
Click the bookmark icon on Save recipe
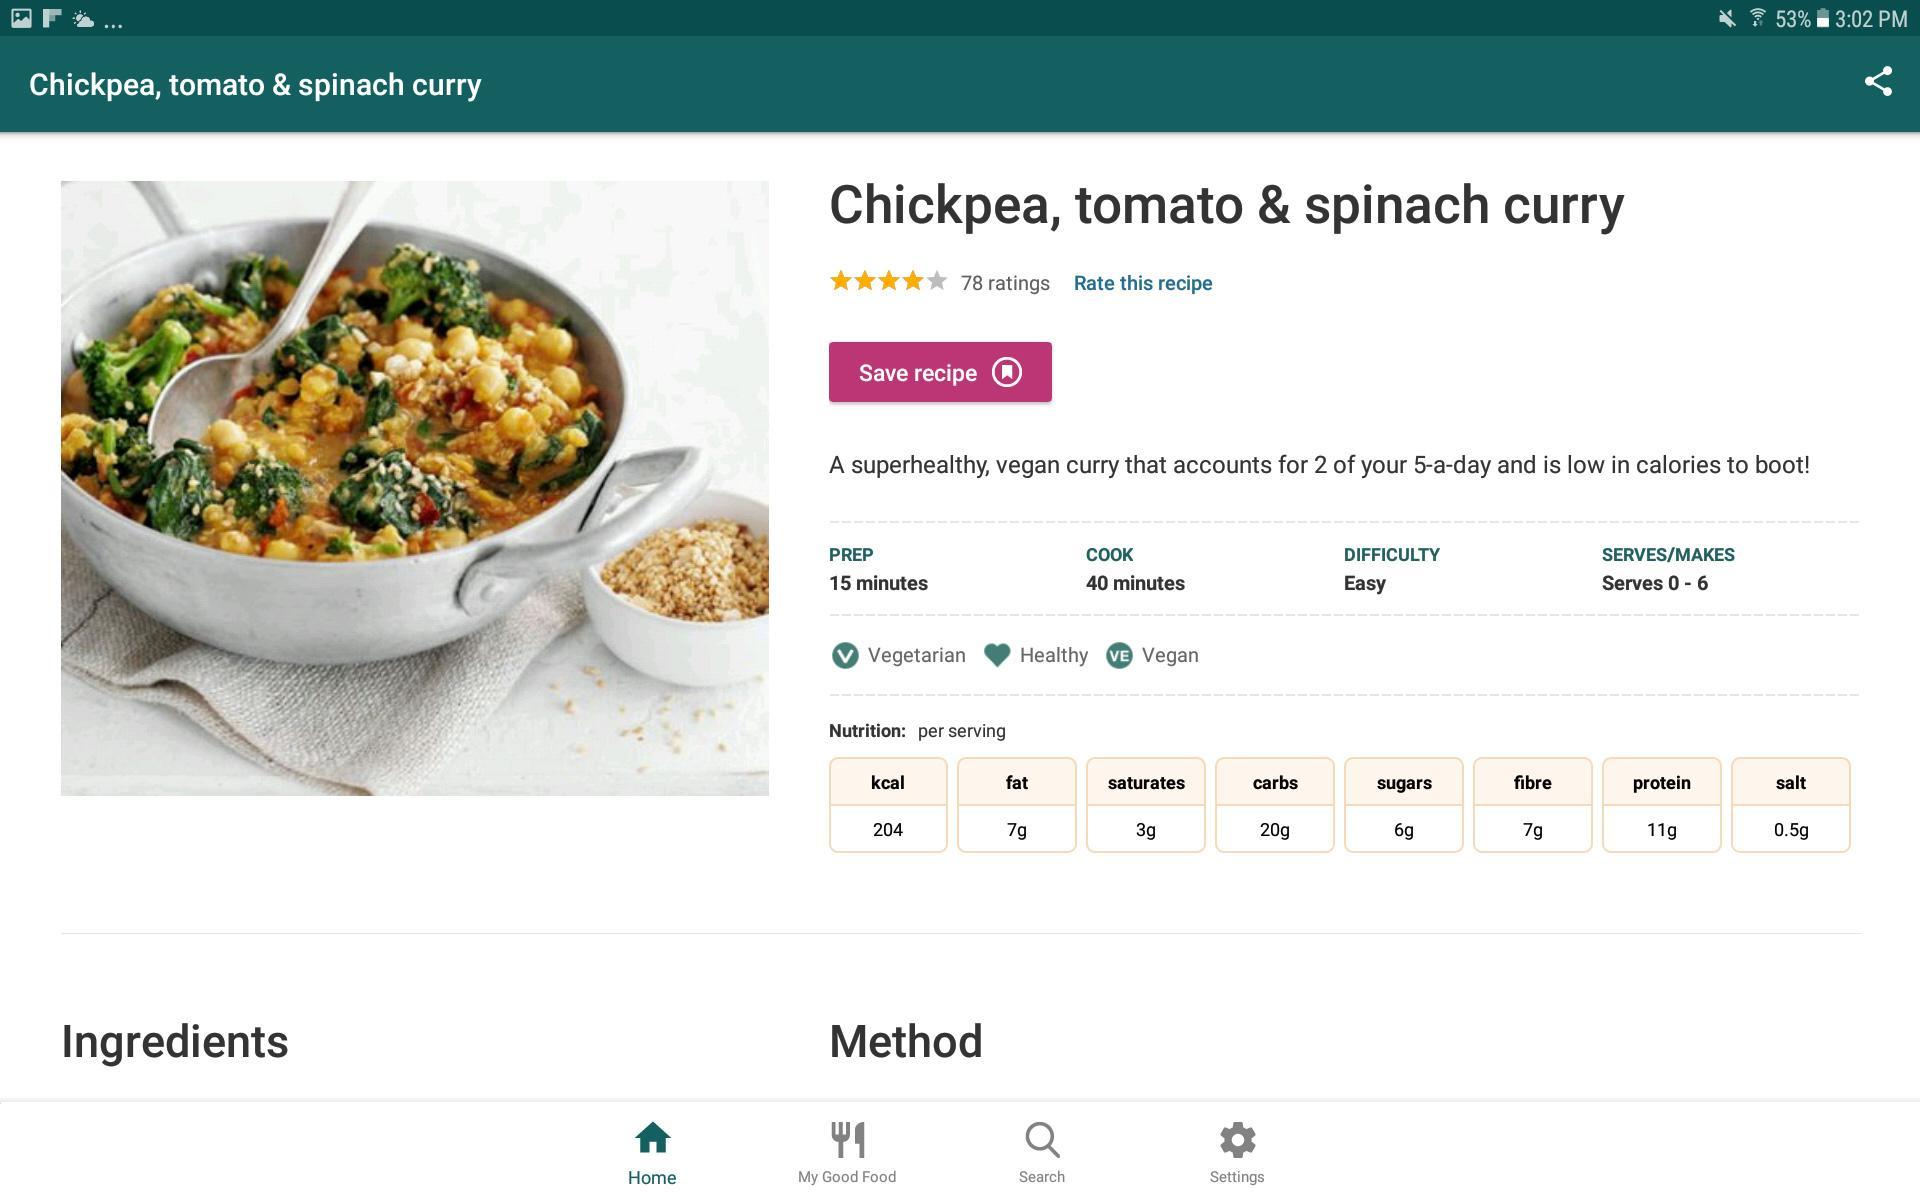coord(1006,372)
